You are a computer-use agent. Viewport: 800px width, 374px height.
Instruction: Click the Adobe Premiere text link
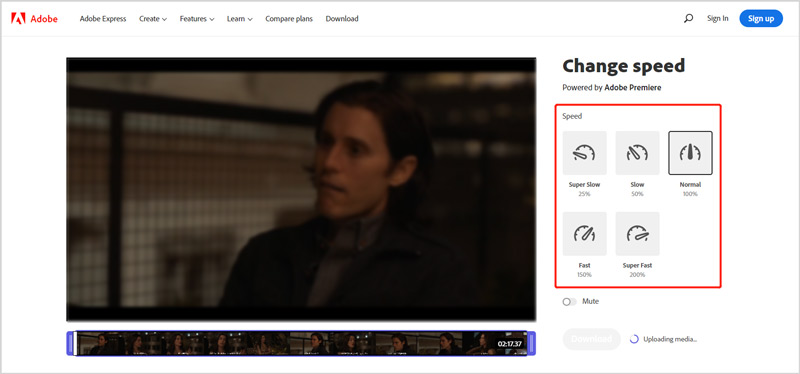click(633, 88)
